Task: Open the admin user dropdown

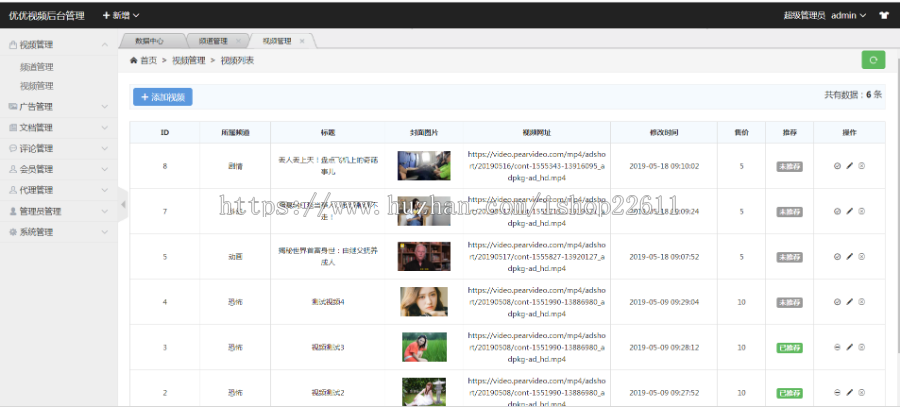Action: [x=848, y=15]
